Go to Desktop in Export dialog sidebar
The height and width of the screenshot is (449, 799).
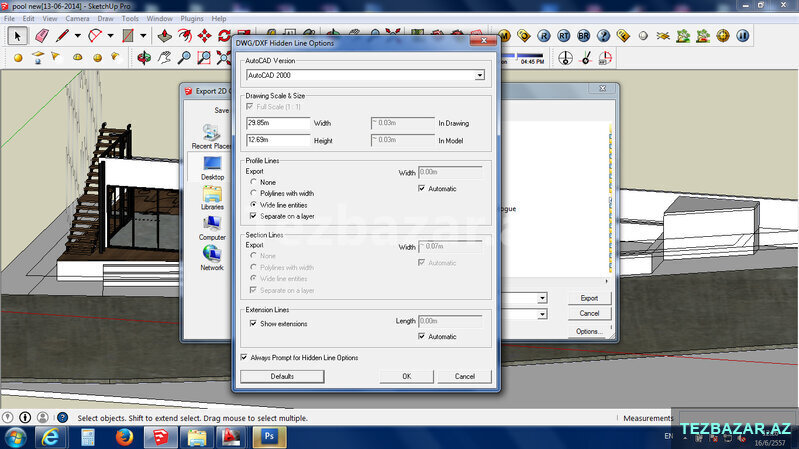[212, 168]
